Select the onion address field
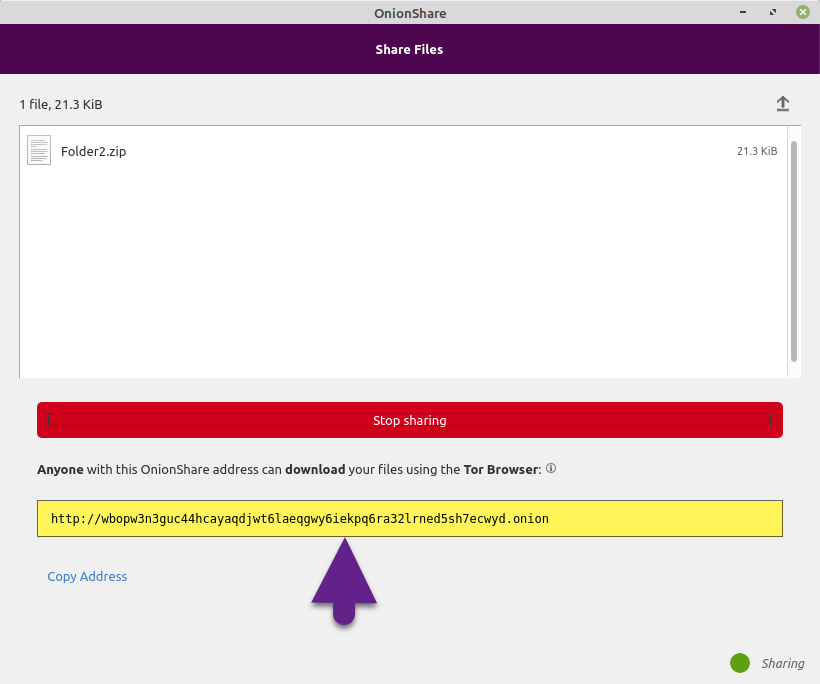This screenshot has height=684, width=820. pos(409,518)
